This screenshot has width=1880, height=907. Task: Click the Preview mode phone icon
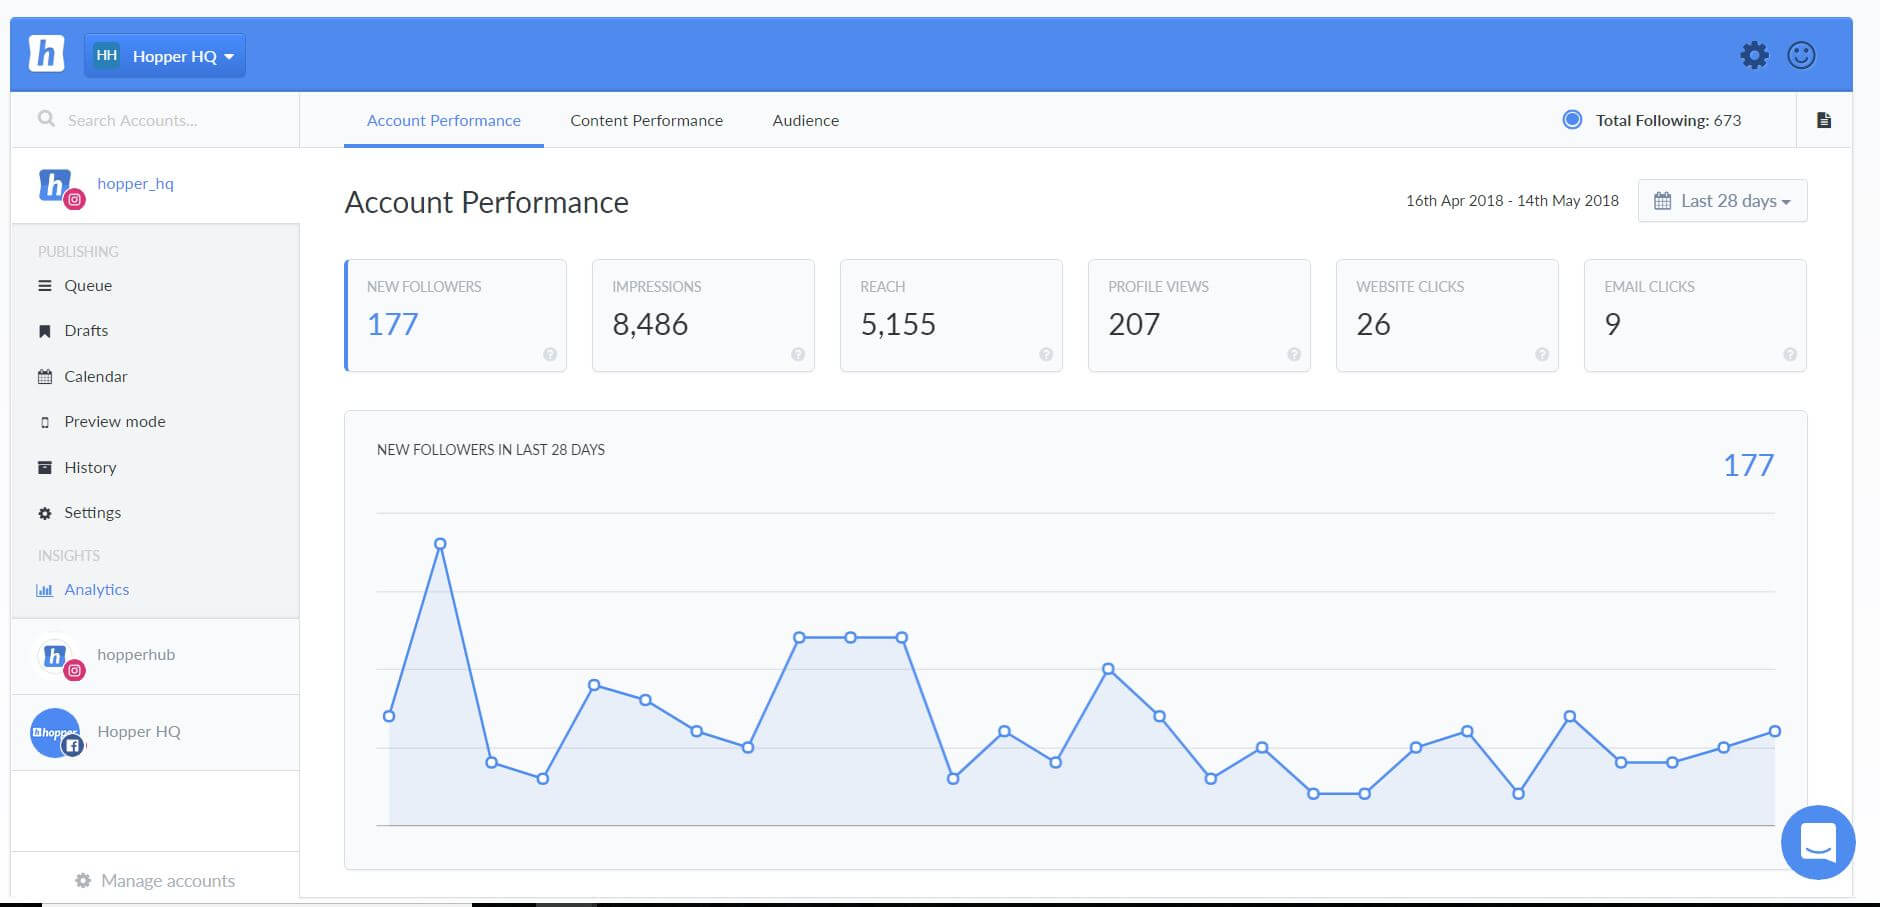[44, 421]
